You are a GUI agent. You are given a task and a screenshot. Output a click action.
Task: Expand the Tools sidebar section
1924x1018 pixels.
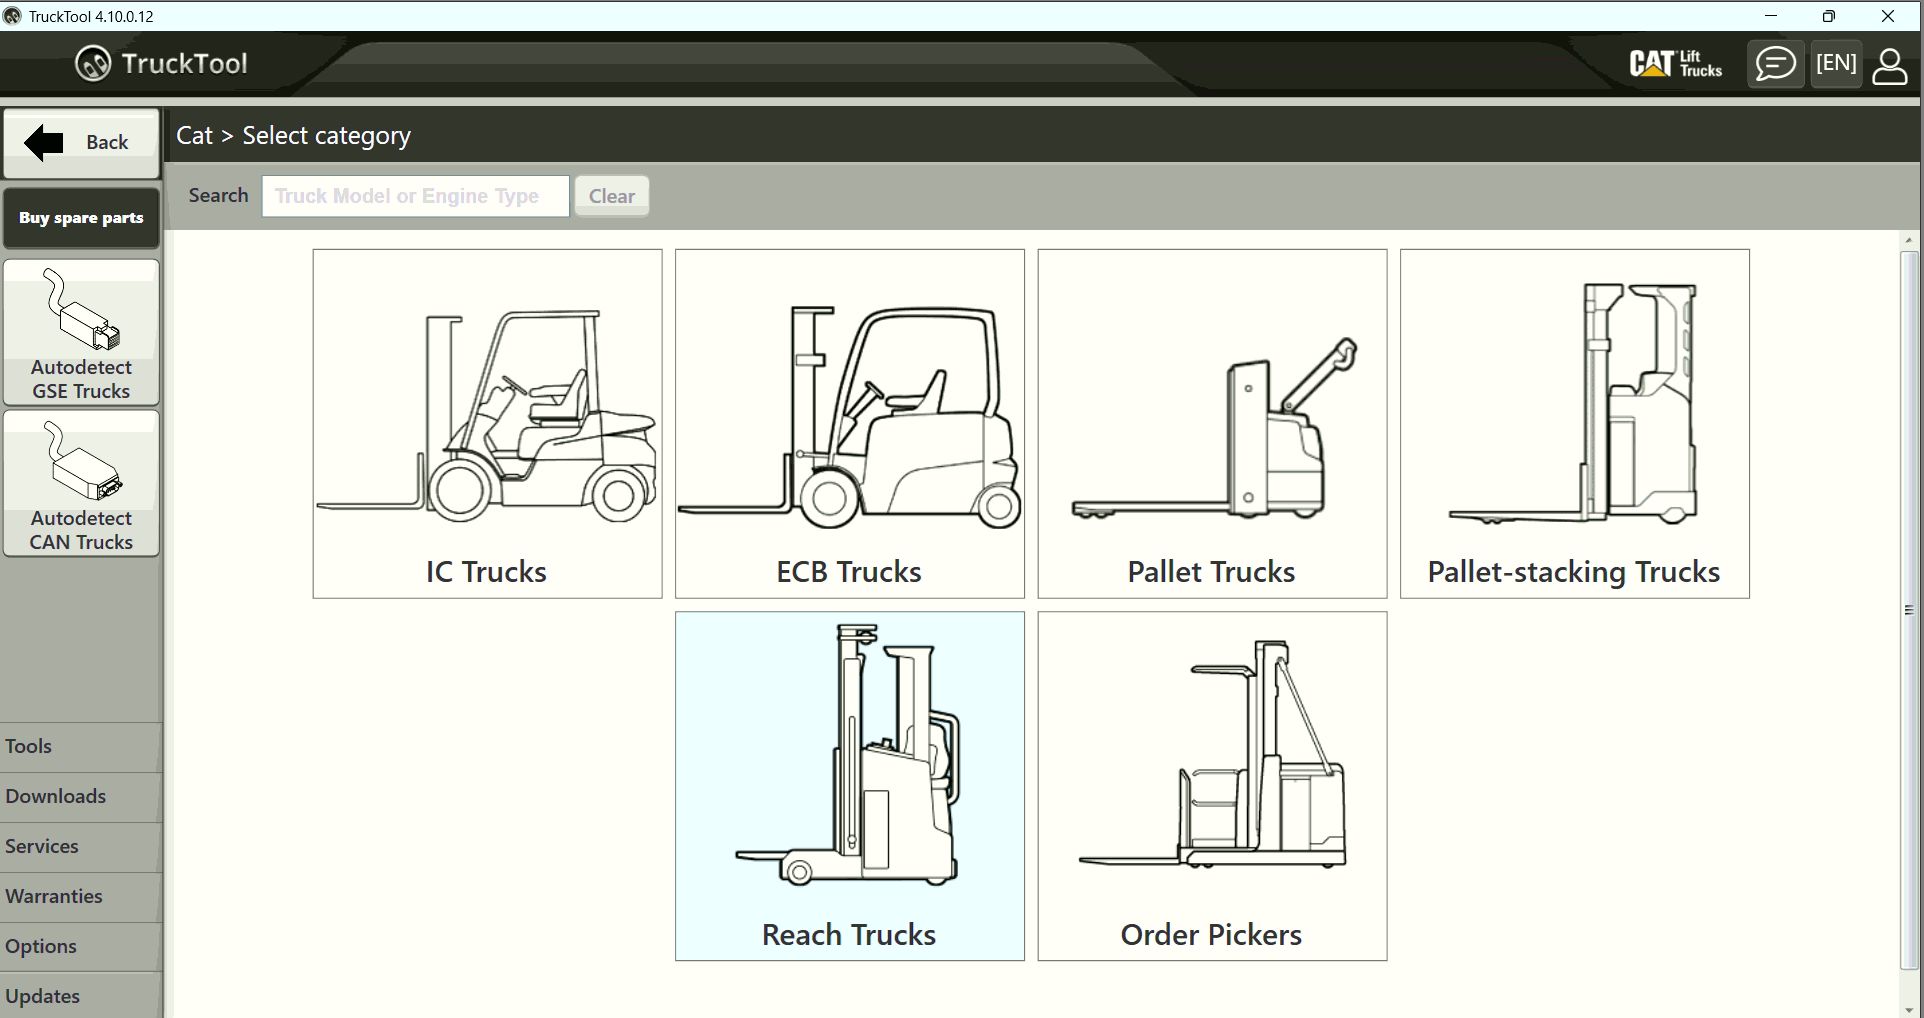click(80, 746)
